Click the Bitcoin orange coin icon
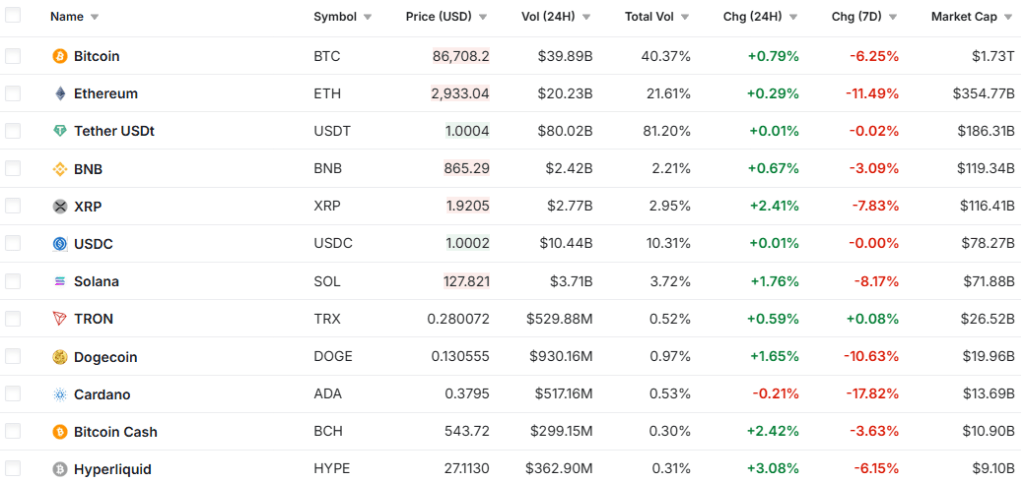Screen dimensions: 1024x482 point(60,56)
